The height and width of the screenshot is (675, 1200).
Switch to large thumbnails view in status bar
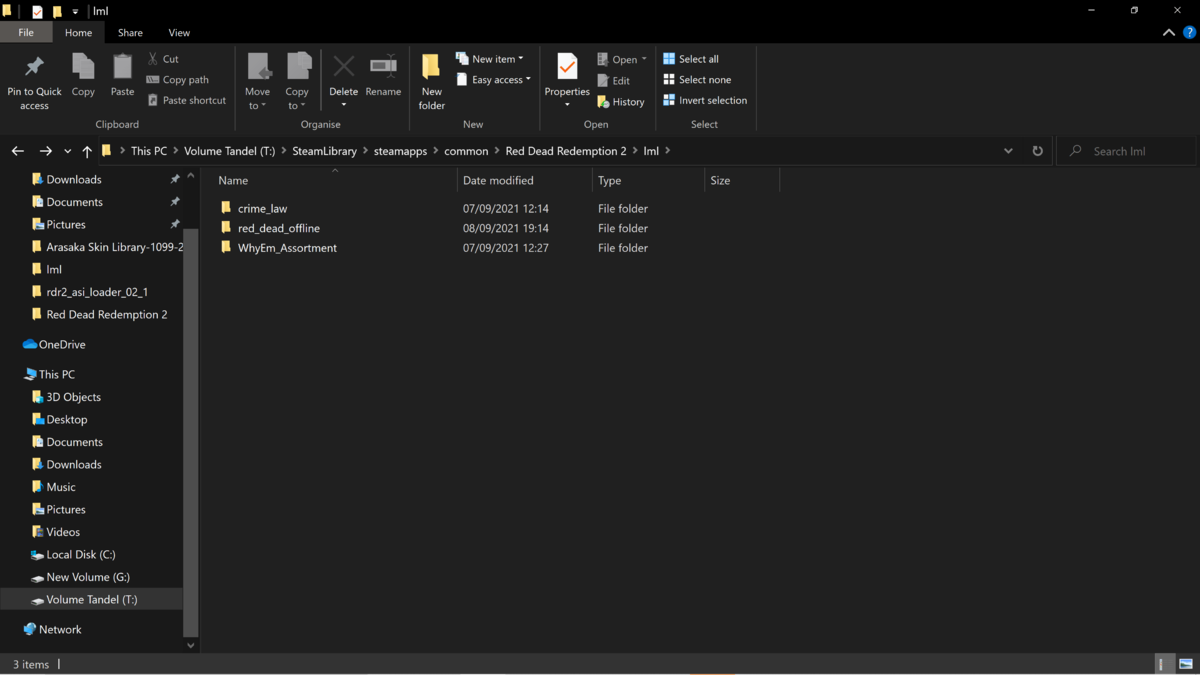tap(1186, 664)
